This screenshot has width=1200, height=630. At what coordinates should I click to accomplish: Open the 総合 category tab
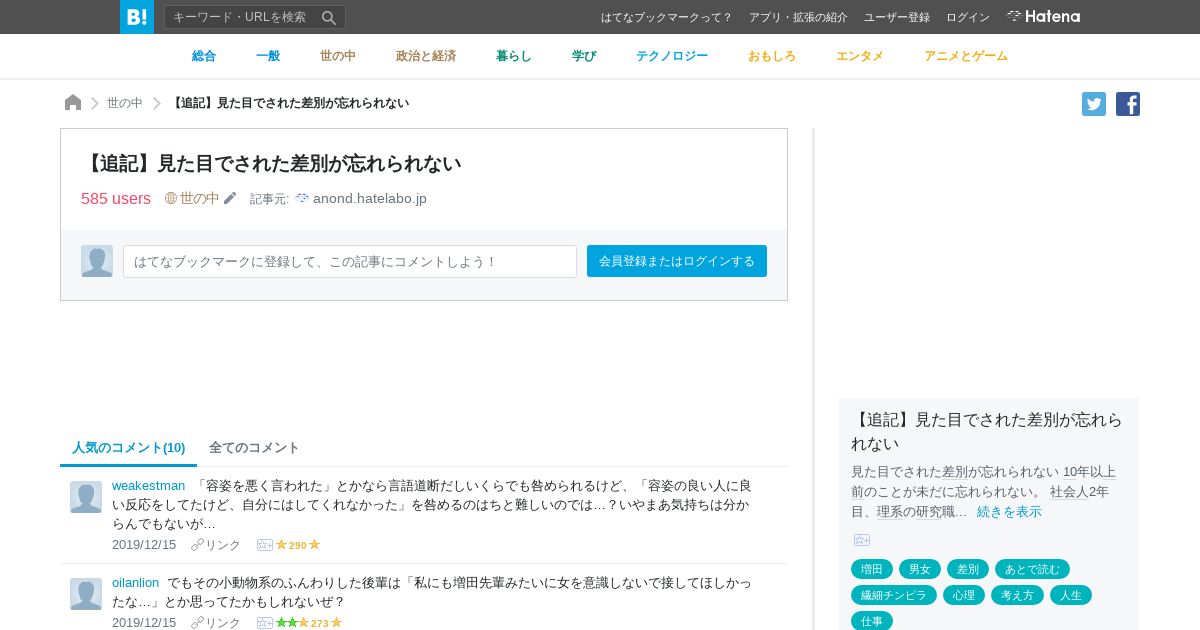[204, 56]
